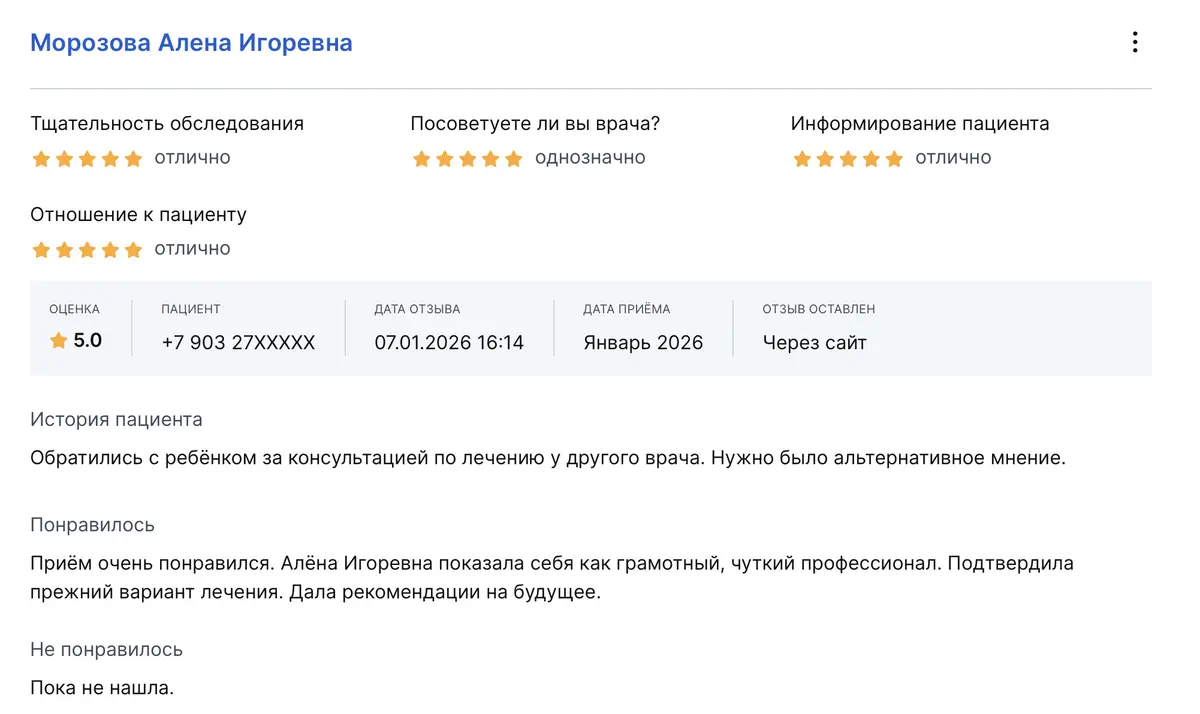The image size is (1200, 714).
Task: Click star rating under Тщательность обследования
Action: [x=87, y=159]
